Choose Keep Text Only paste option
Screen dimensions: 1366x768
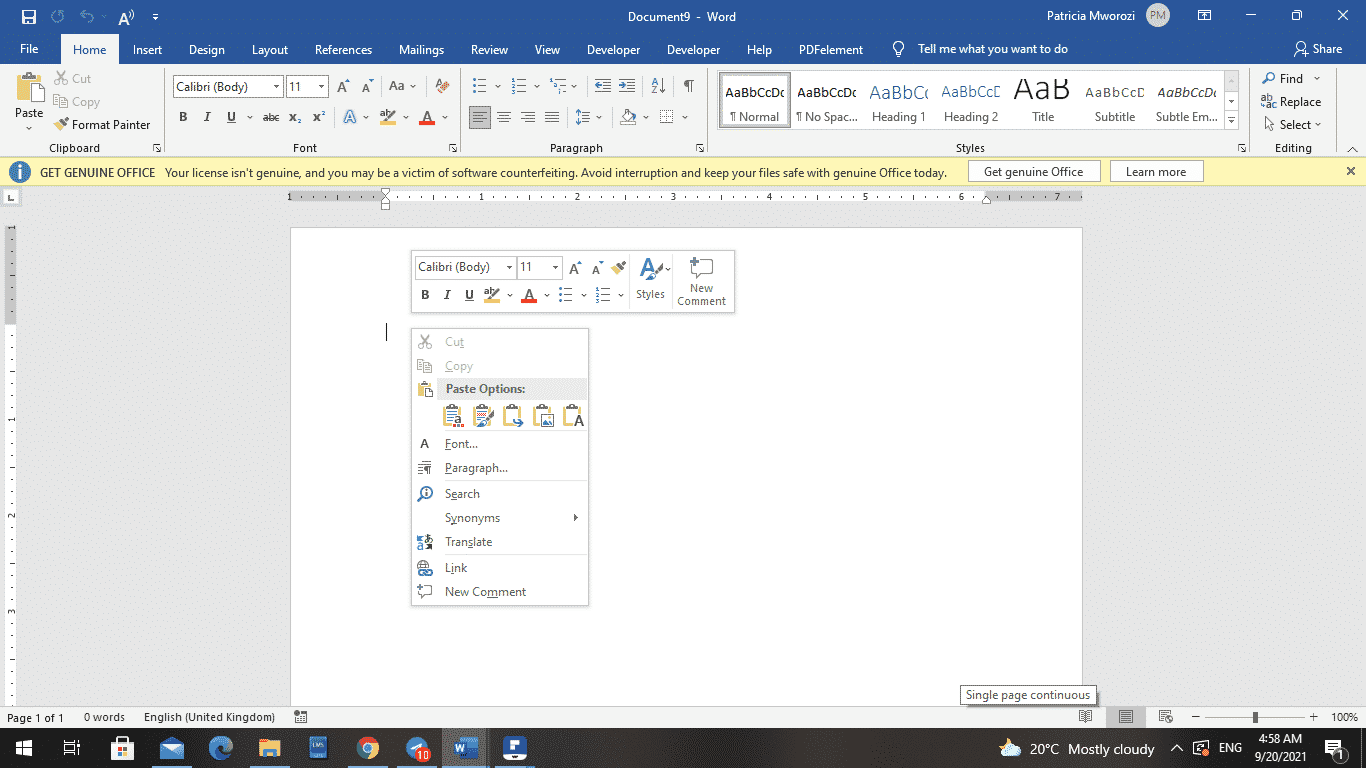pyautogui.click(x=575, y=415)
